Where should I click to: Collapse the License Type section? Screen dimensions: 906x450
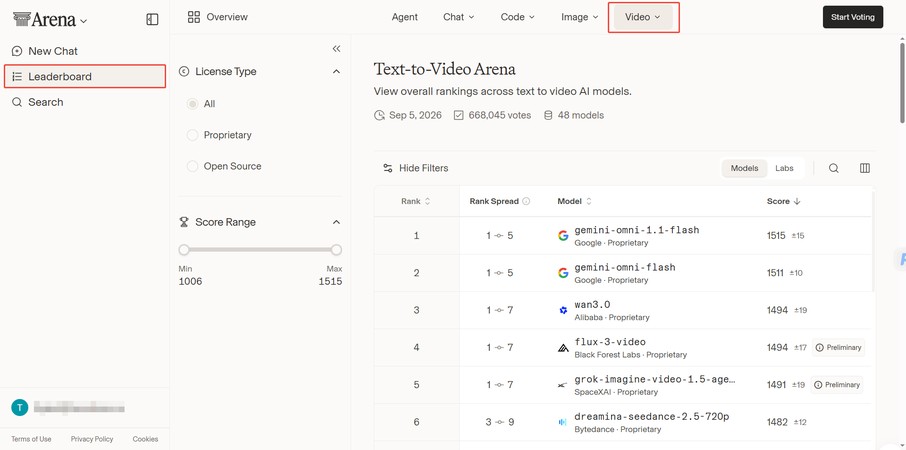coord(337,72)
